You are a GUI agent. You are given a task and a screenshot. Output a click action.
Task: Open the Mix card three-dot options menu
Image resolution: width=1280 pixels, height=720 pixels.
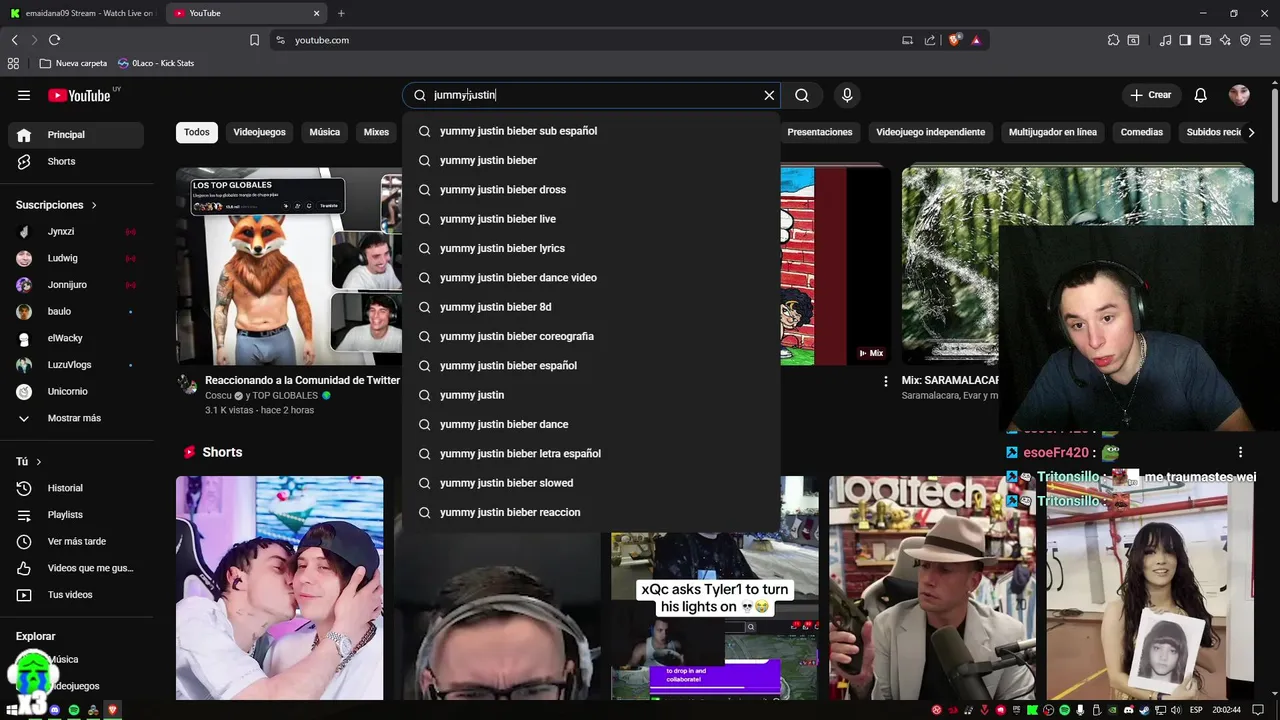tap(885, 381)
